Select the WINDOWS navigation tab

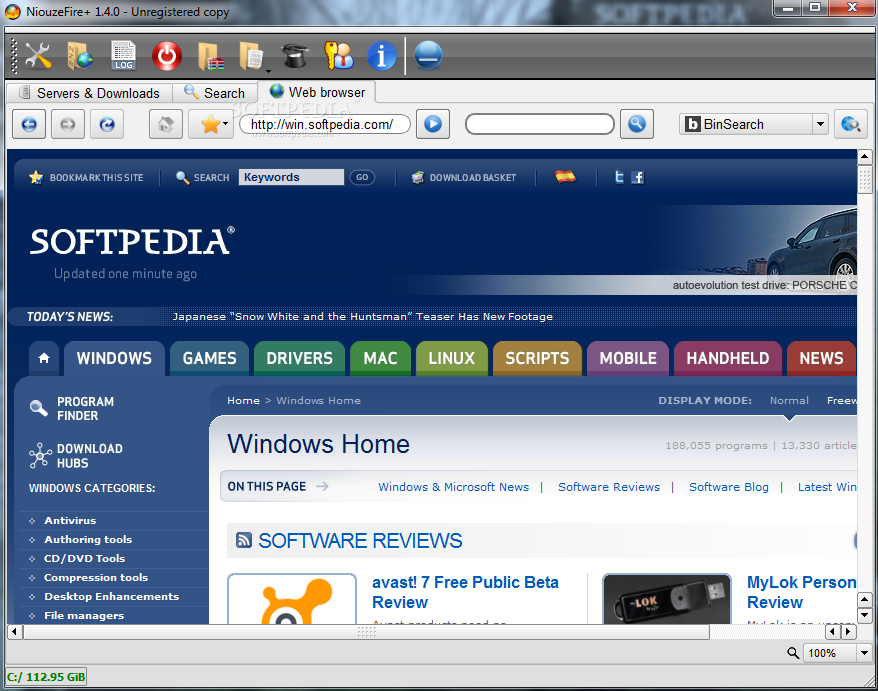coord(114,358)
